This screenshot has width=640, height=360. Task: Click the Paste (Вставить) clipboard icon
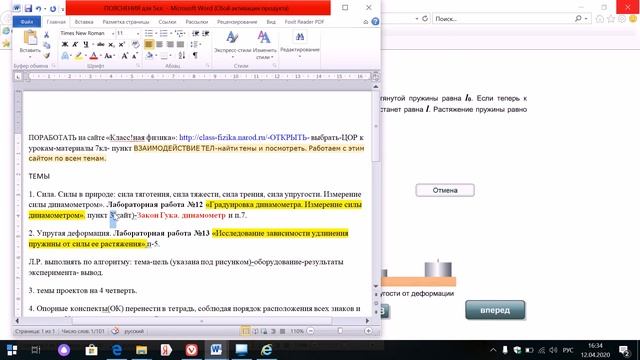30,38
